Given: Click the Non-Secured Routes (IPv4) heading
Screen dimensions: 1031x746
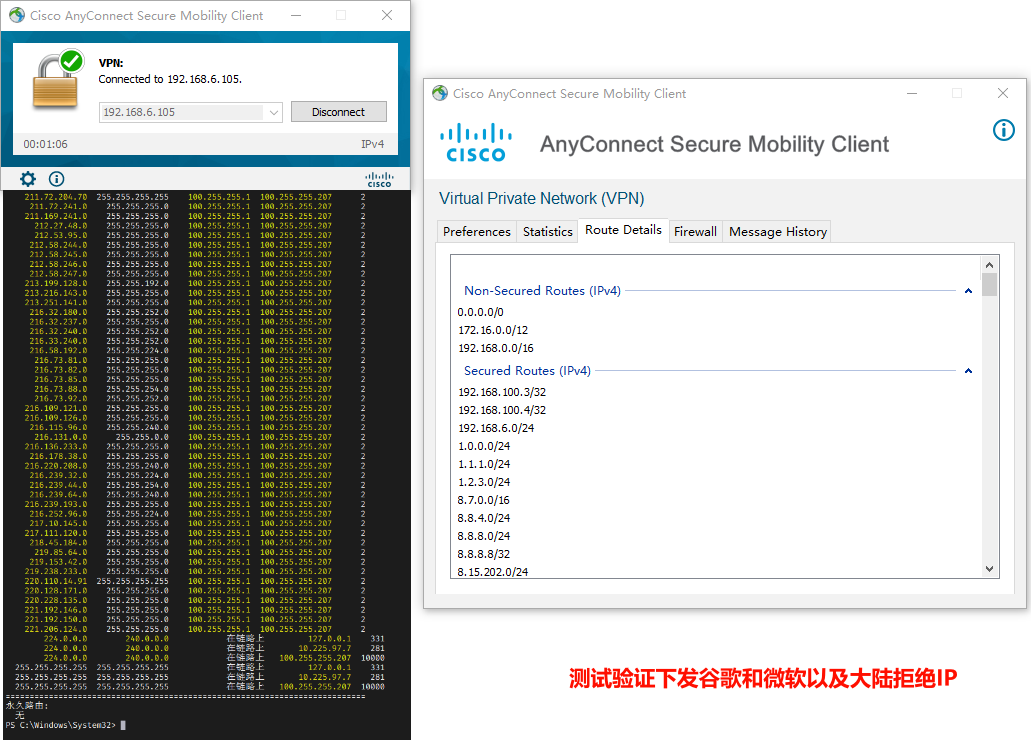Looking at the screenshot, I should point(542,291).
